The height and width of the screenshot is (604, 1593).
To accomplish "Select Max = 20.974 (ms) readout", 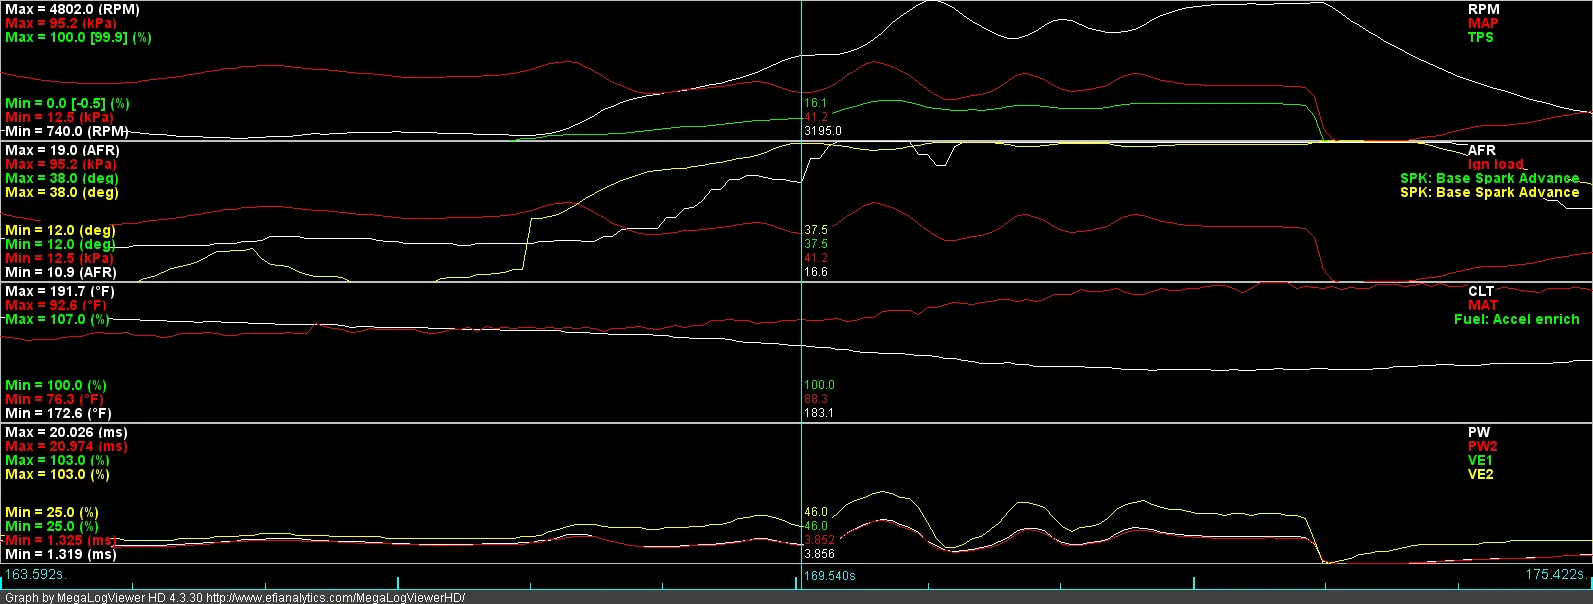I will point(66,446).
